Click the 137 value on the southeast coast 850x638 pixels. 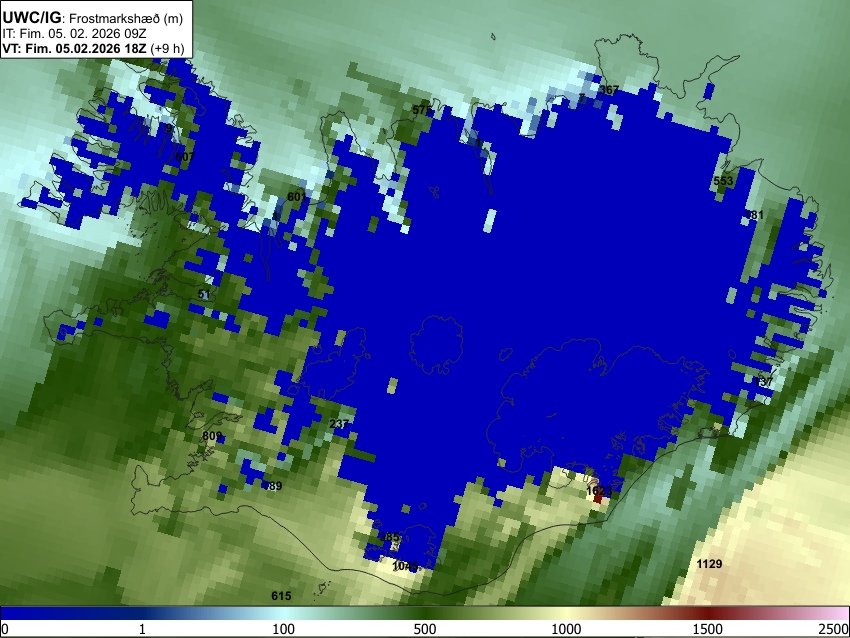click(764, 382)
